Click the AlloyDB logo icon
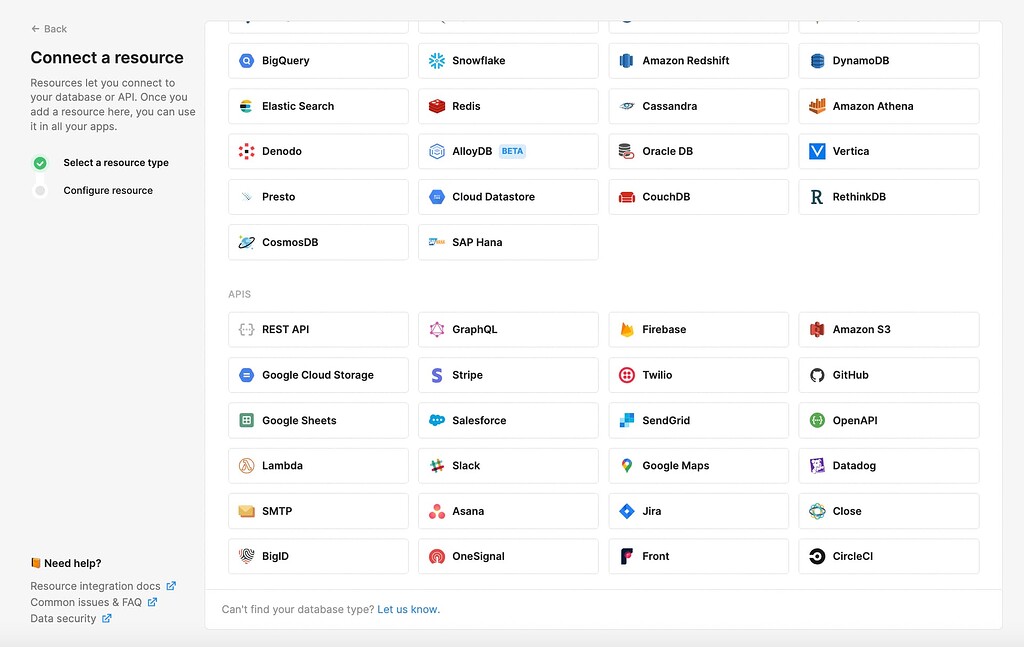Screen dimensions: 1024x647 click(x=436, y=151)
